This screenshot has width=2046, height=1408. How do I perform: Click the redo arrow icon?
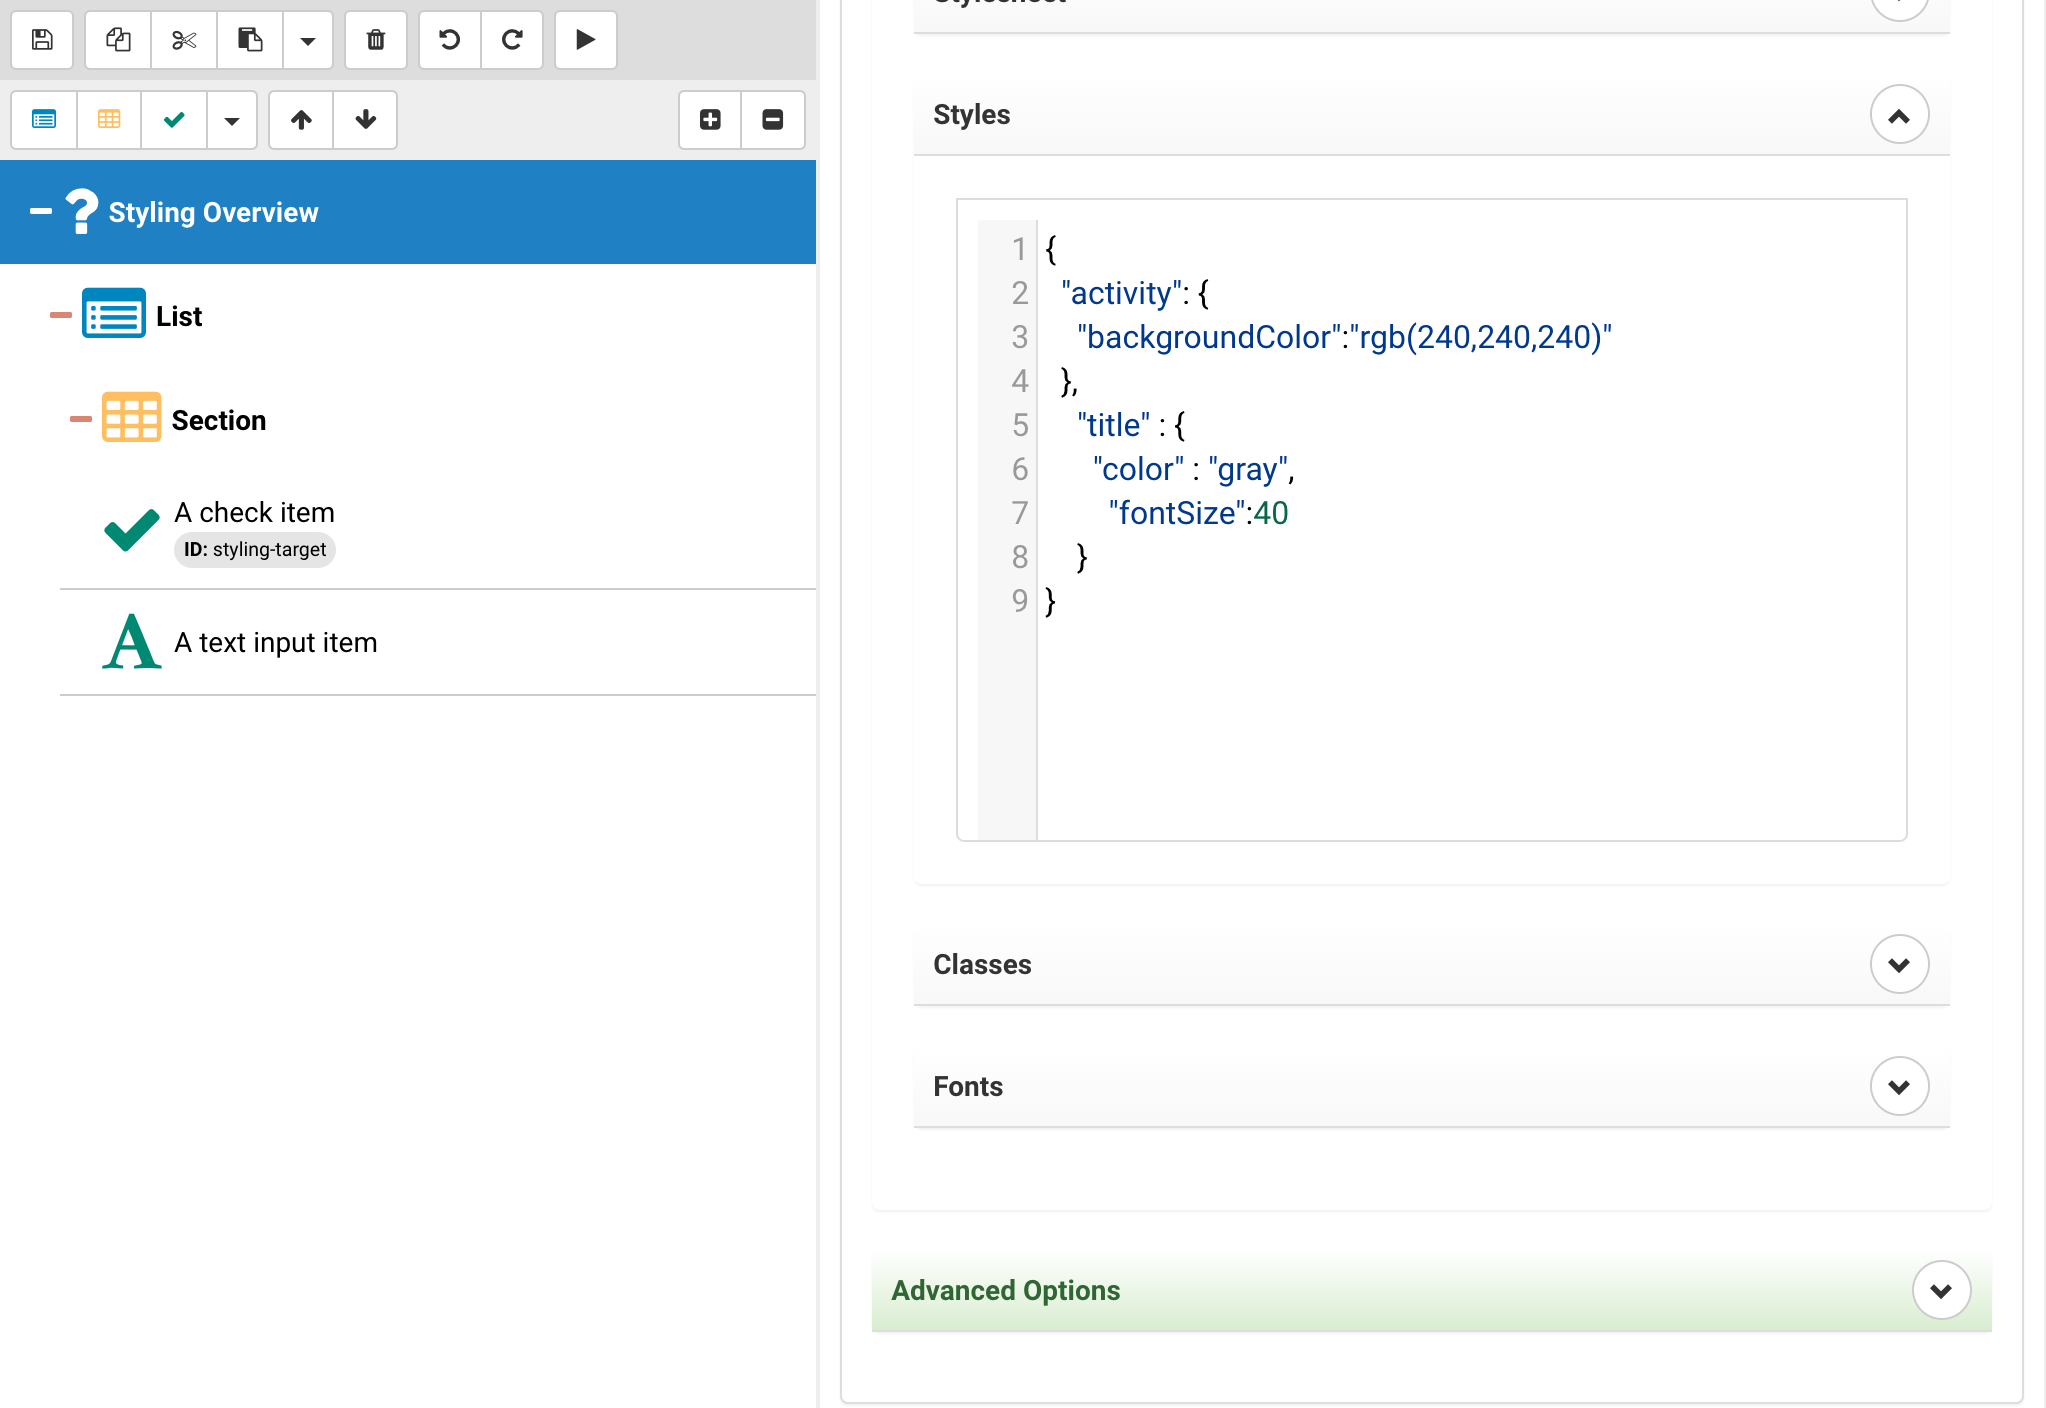pos(512,40)
